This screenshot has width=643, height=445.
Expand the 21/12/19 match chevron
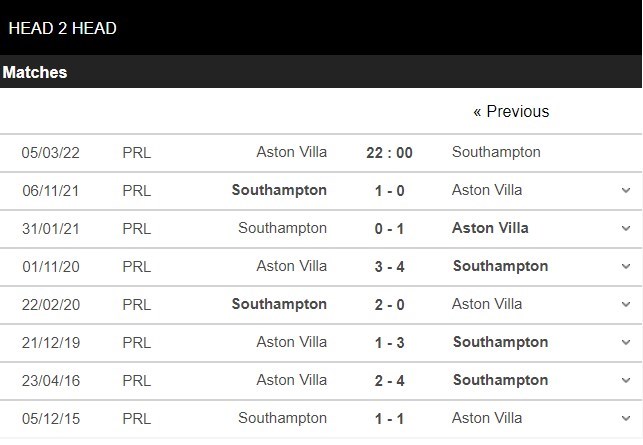626,342
